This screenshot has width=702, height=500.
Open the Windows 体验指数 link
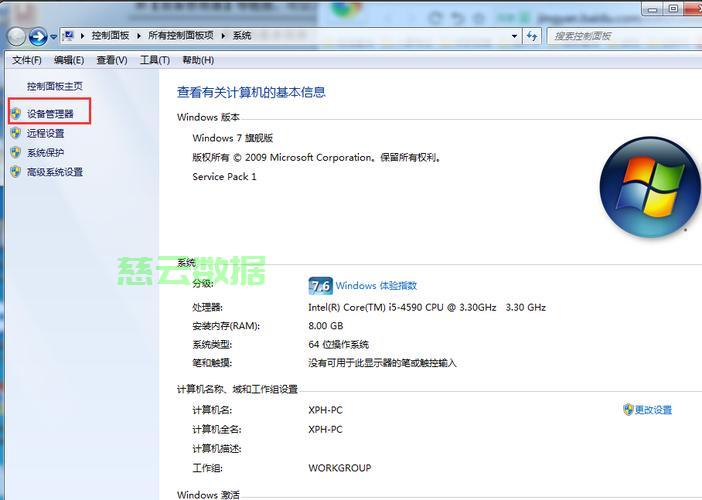point(376,286)
